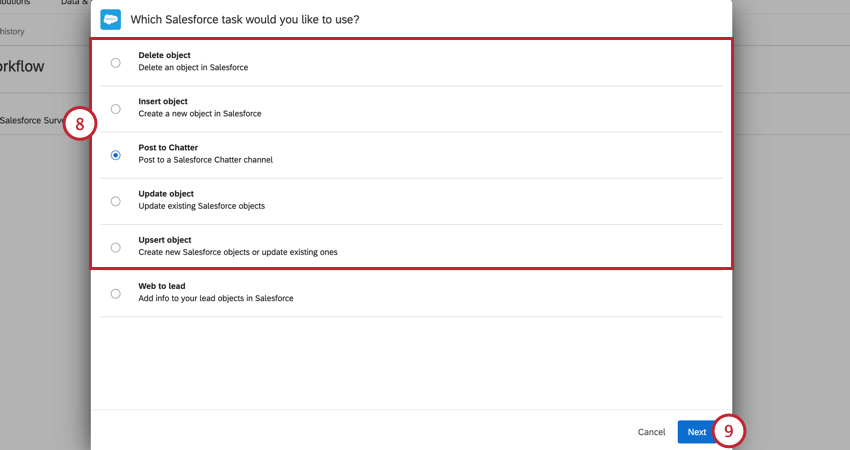Open the history tab in the background
The image size is (850, 450).
pos(12,32)
